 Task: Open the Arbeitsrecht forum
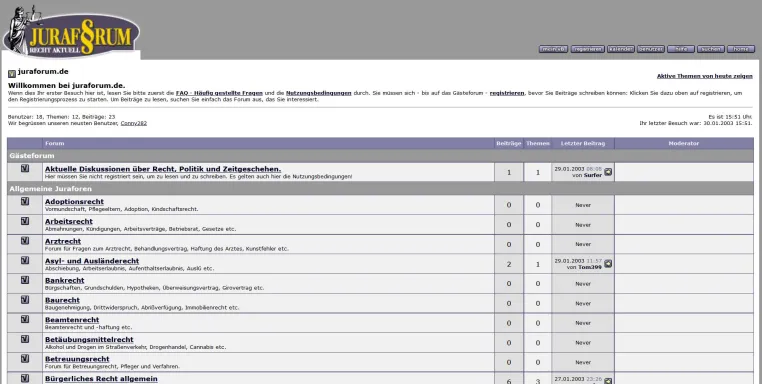coord(69,222)
